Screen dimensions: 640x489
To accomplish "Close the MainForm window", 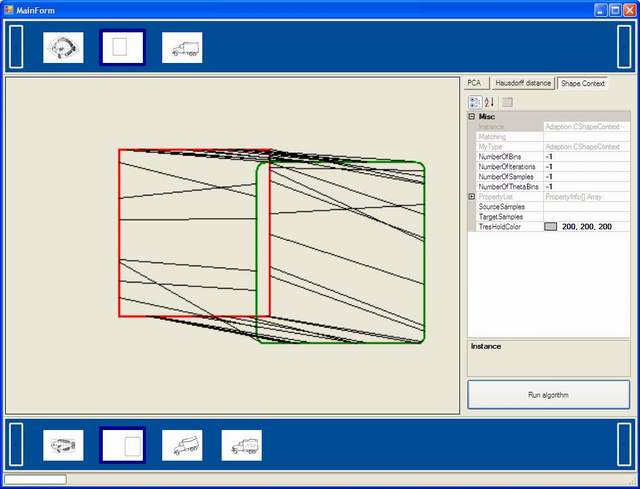I will point(630,10).
